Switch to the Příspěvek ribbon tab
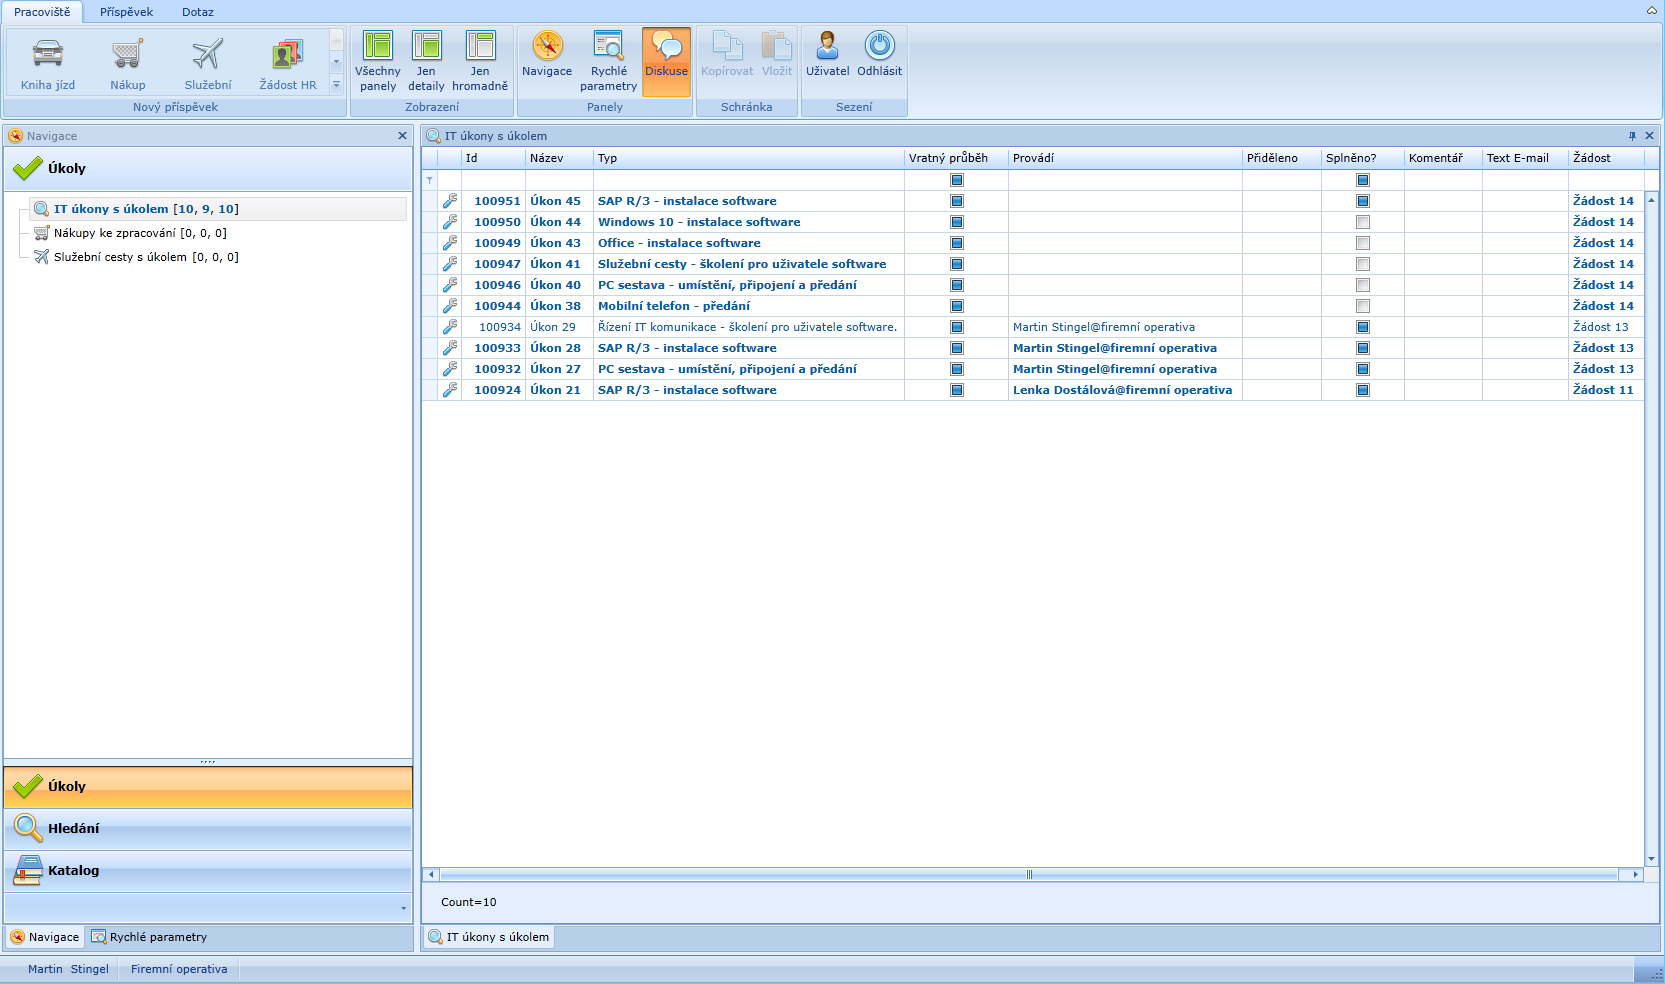 click(x=126, y=12)
